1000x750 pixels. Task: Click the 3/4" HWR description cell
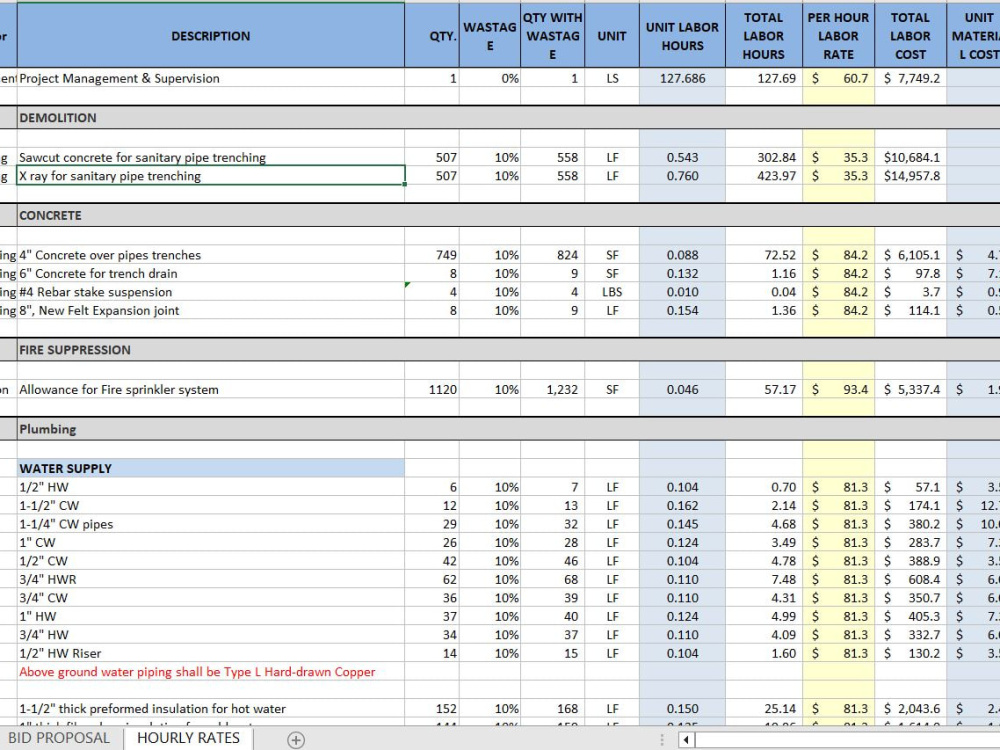pyautogui.click(x=210, y=580)
